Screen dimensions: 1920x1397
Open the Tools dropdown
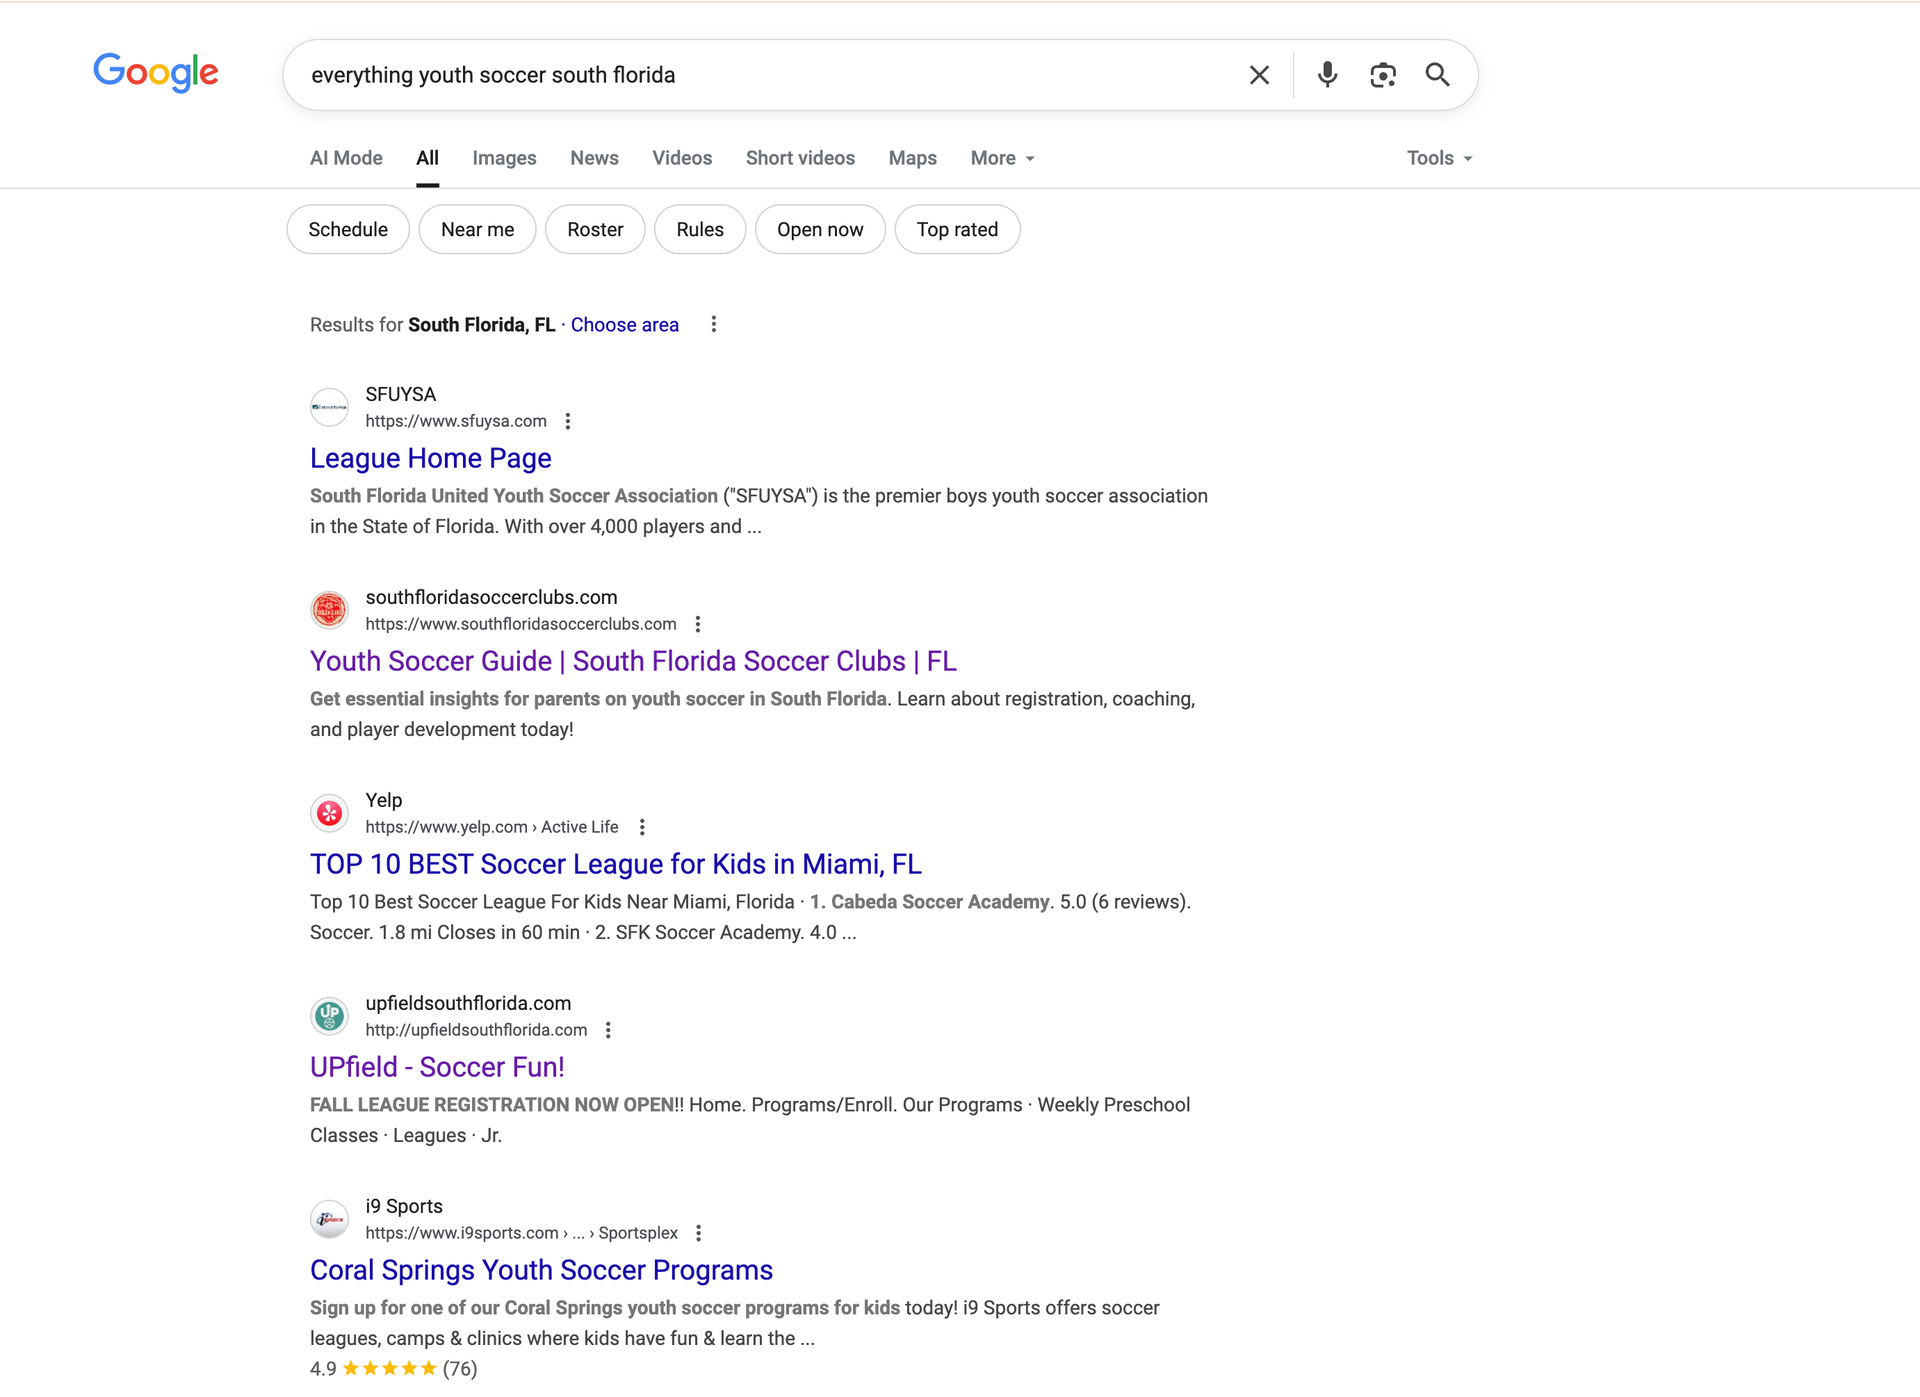click(x=1439, y=158)
